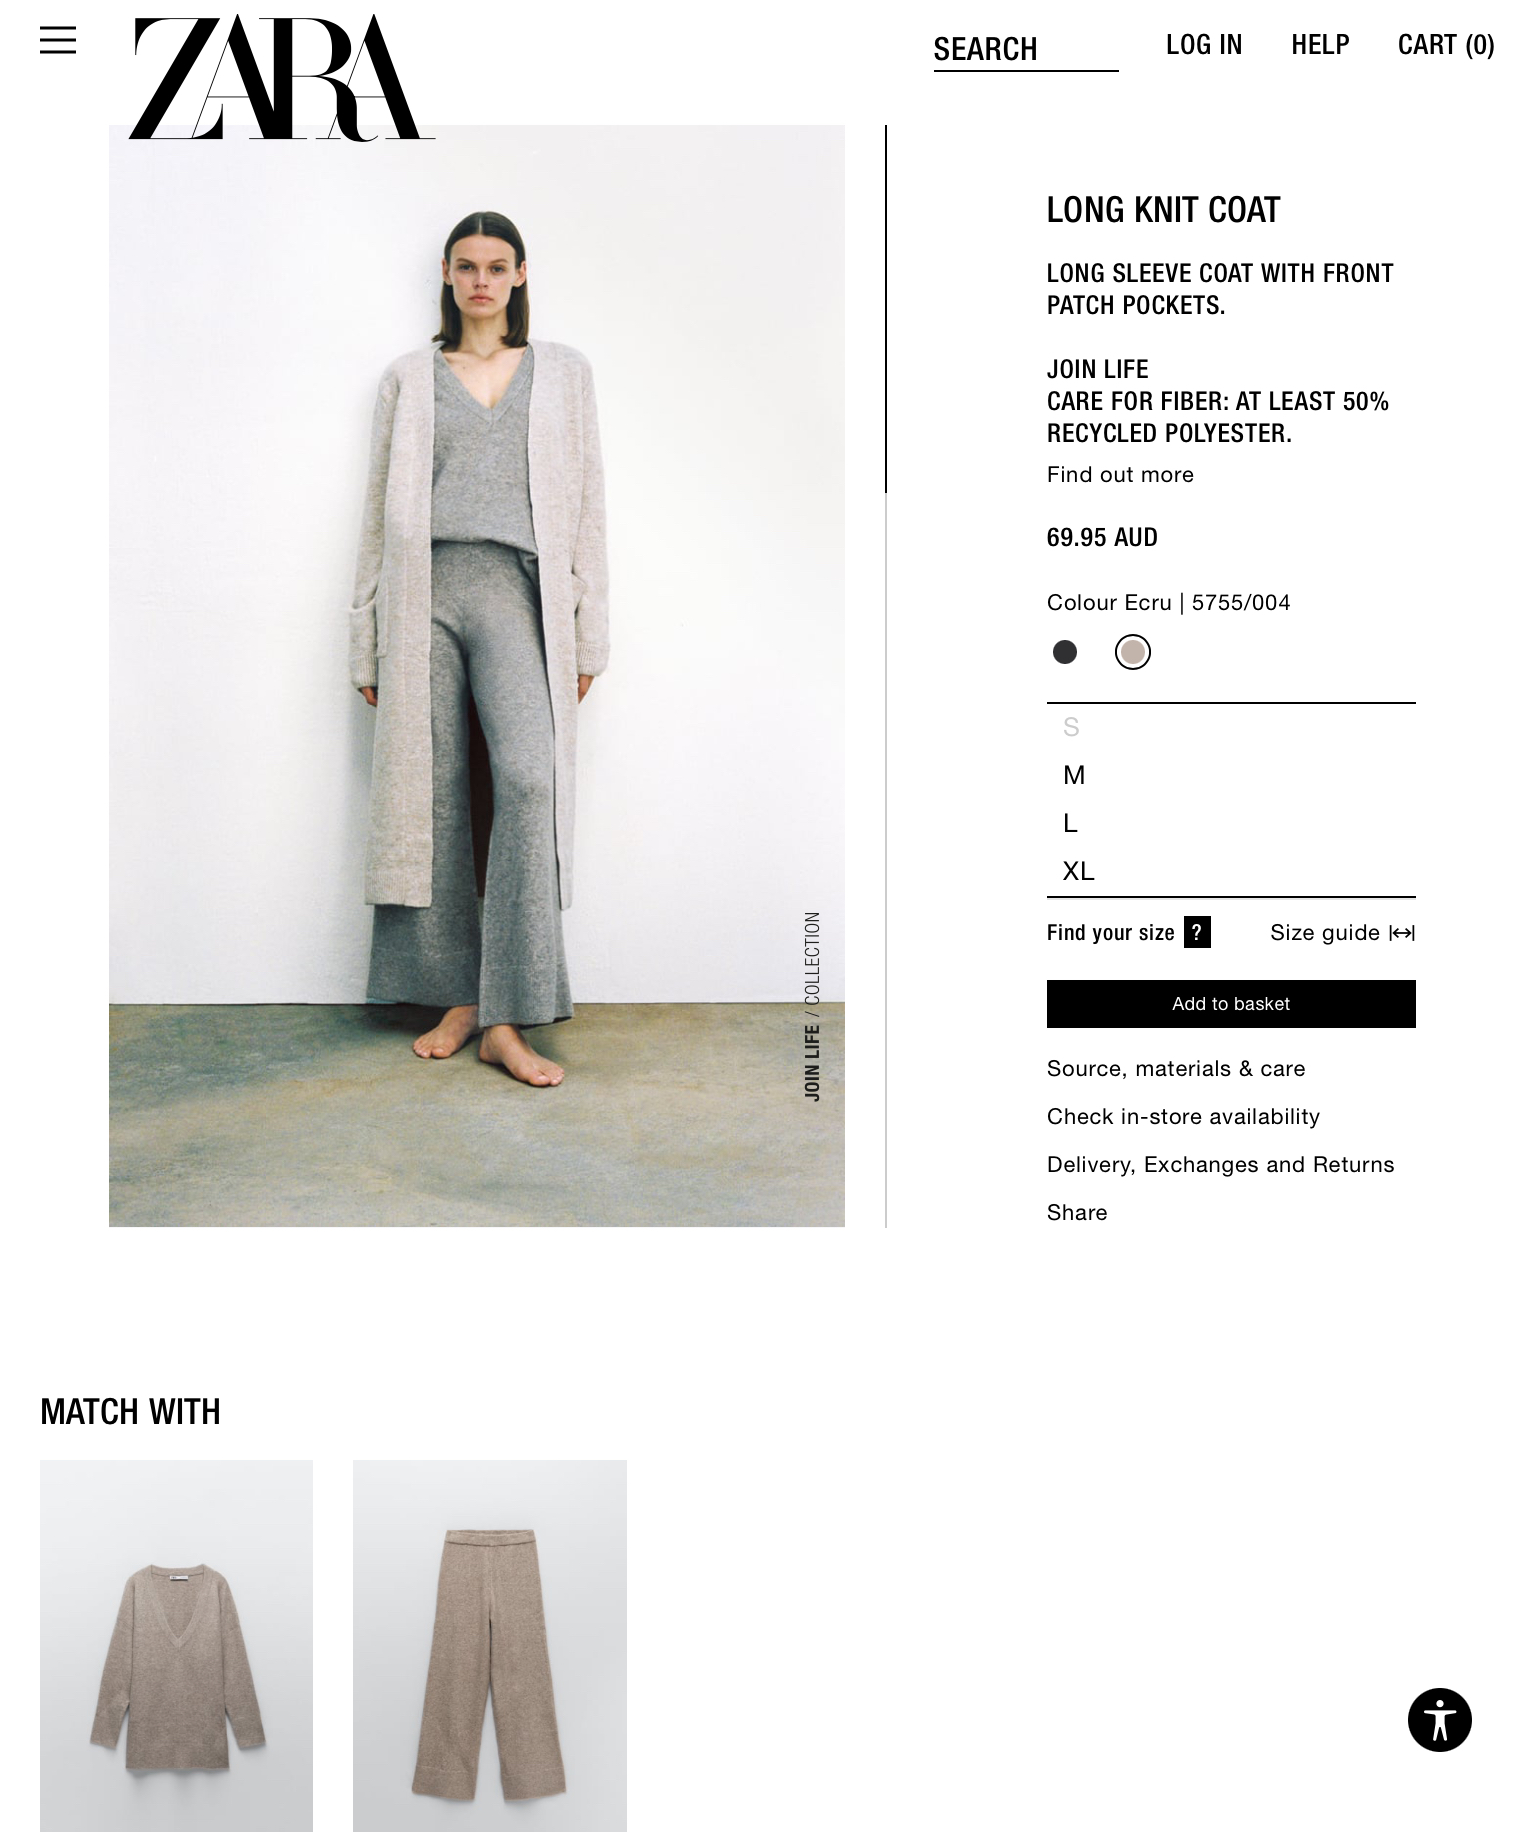Click the ZARA logo
1536x1832 pixels.
click(x=282, y=77)
